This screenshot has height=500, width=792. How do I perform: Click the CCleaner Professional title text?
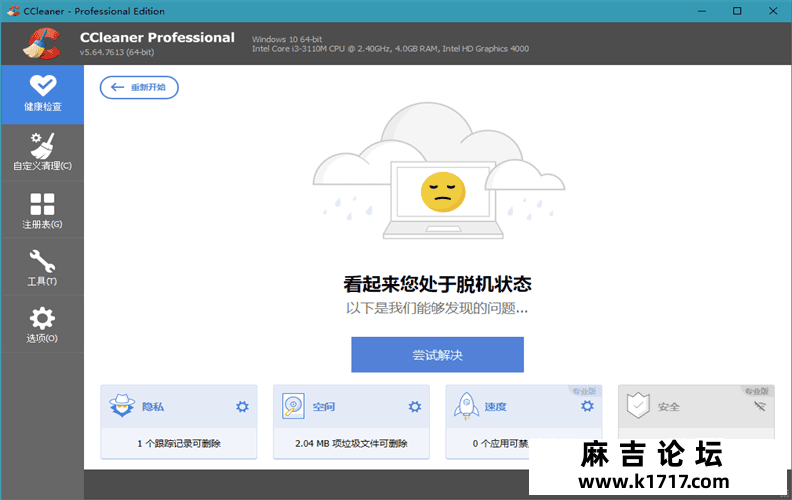(157, 37)
